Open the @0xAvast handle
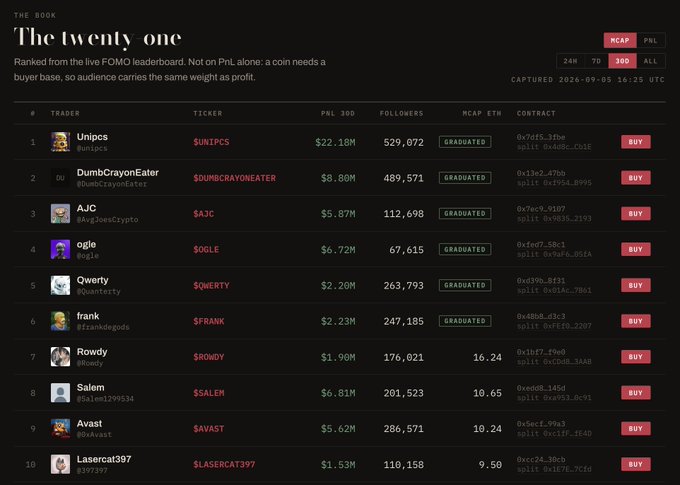 (x=94, y=435)
